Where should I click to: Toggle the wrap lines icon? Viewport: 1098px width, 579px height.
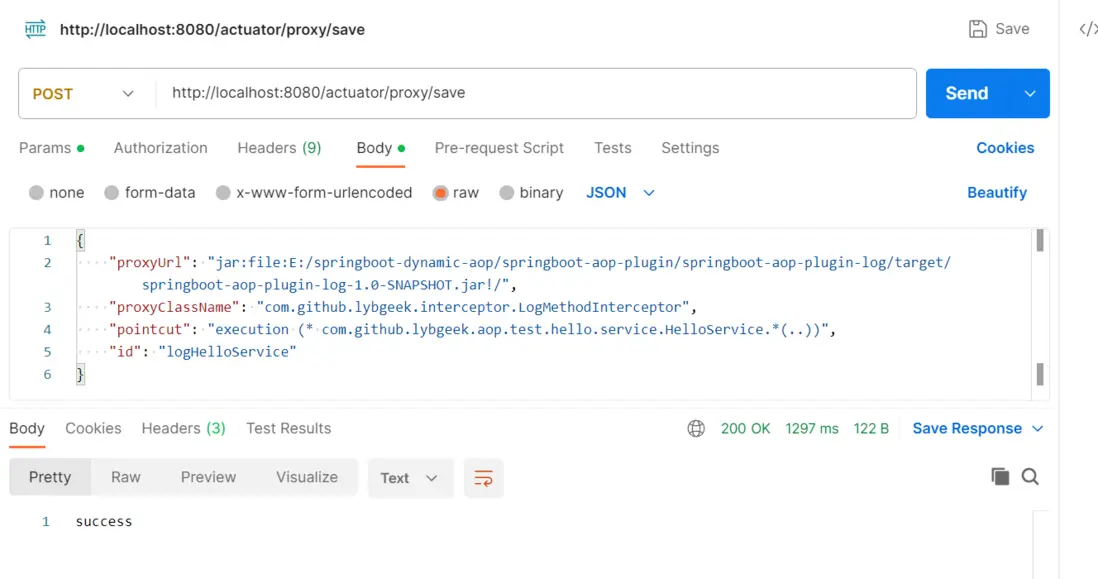click(x=484, y=478)
